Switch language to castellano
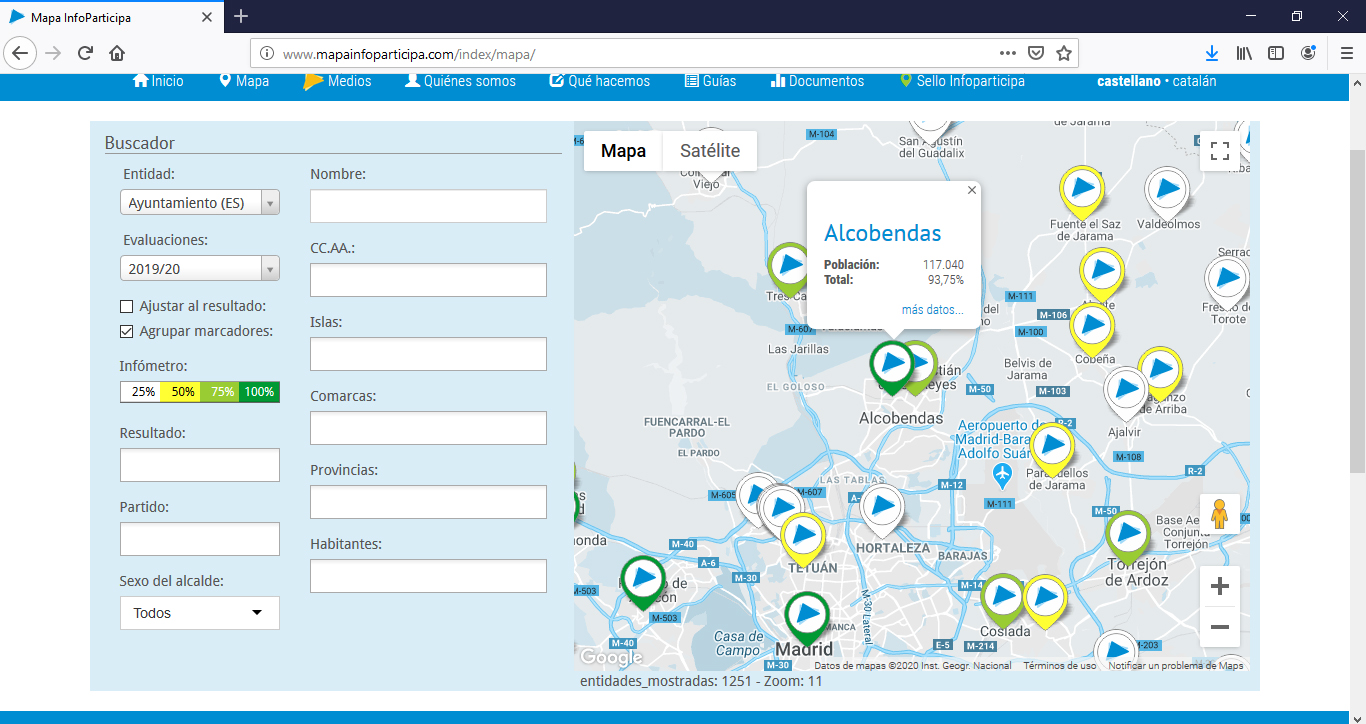 1129,81
